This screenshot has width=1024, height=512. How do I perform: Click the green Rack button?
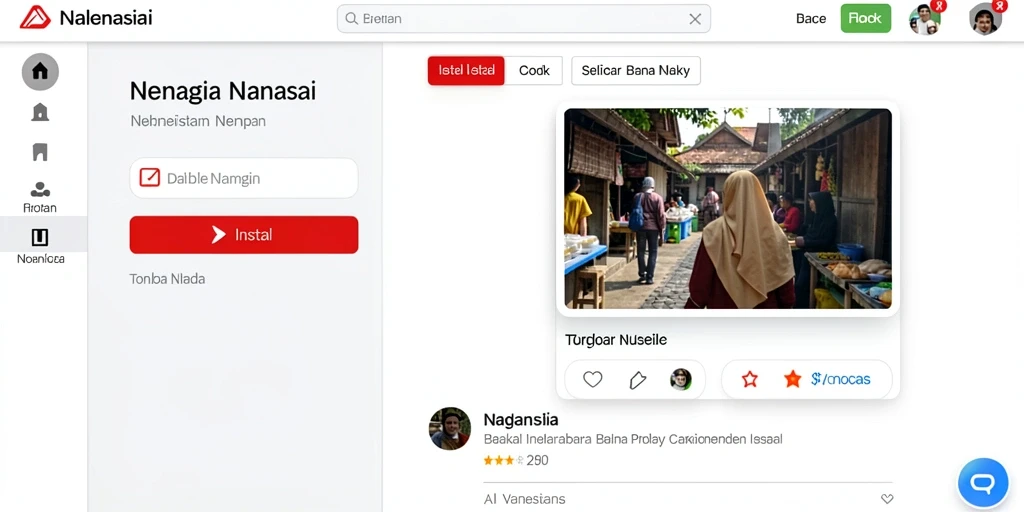[x=865, y=18]
